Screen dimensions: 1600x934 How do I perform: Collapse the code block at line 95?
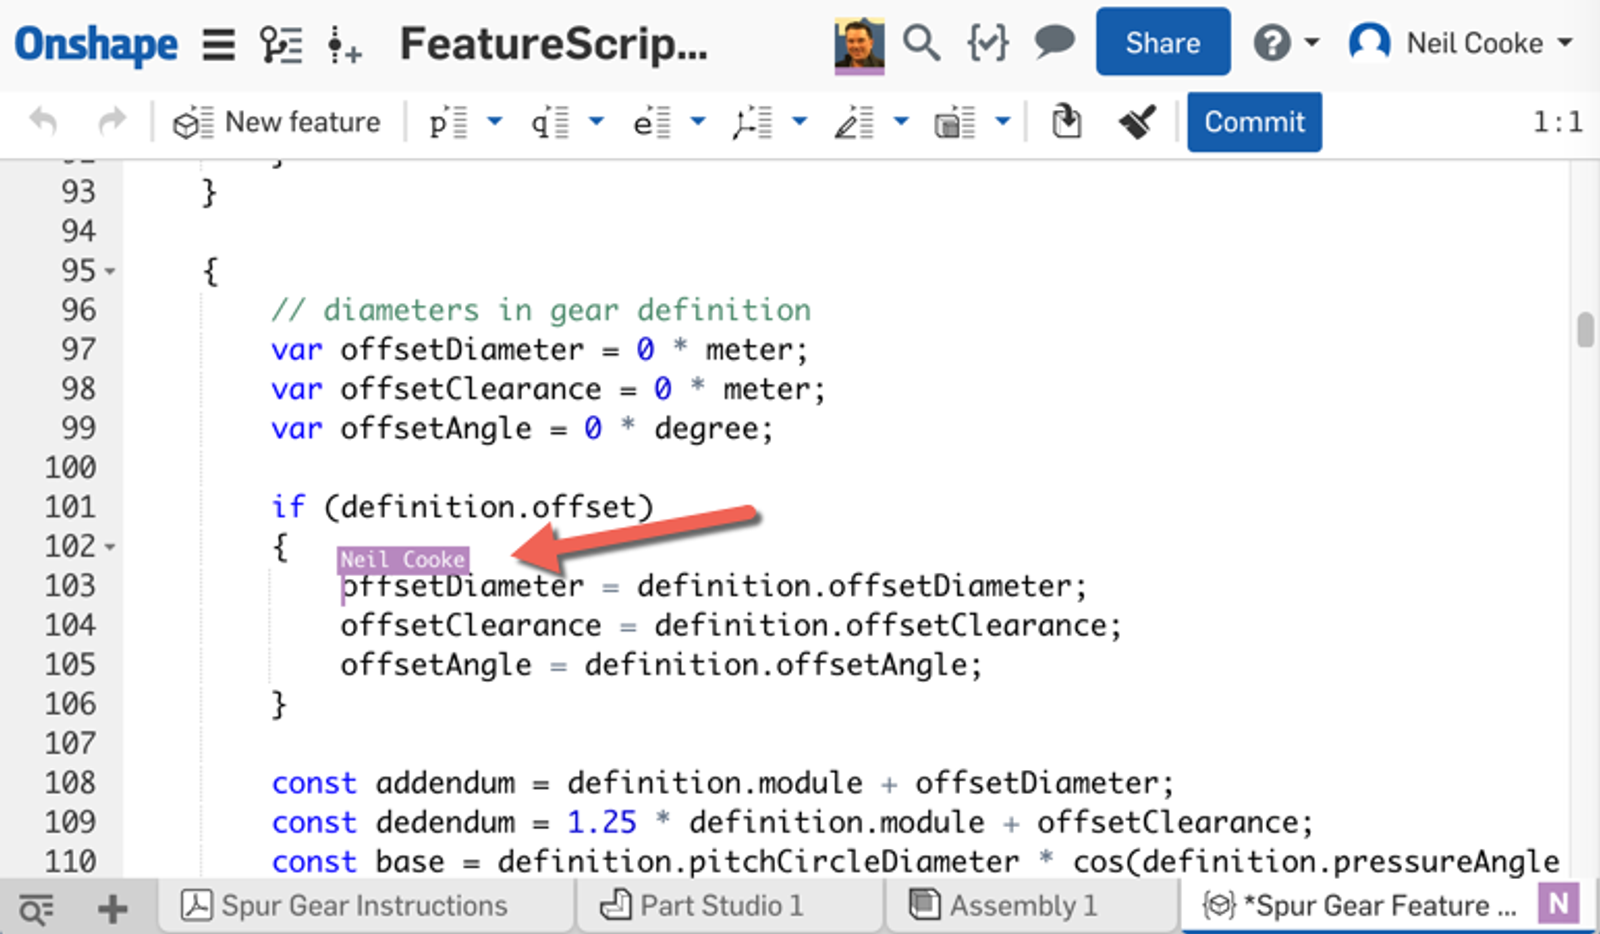click(110, 271)
